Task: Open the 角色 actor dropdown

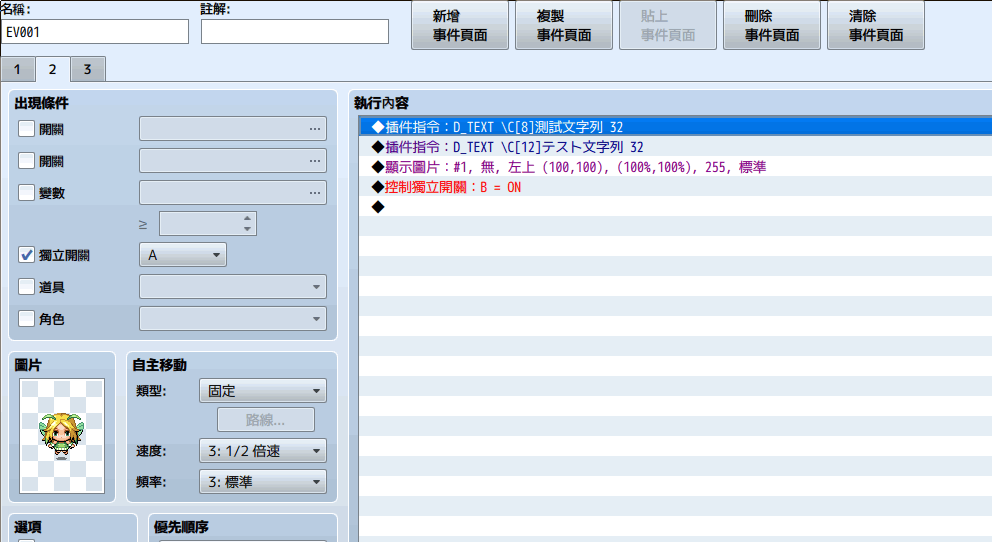Action: click(233, 319)
